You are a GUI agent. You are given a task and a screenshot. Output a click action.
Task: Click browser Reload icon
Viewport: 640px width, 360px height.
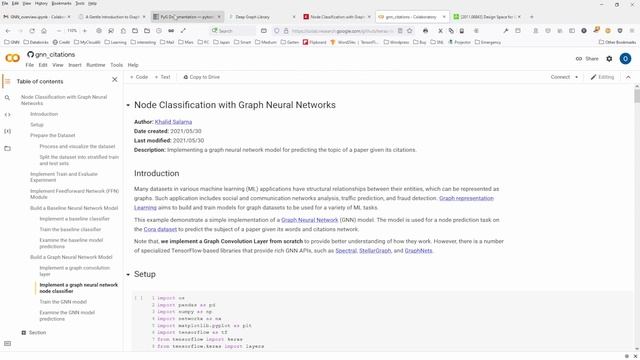click(32, 31)
